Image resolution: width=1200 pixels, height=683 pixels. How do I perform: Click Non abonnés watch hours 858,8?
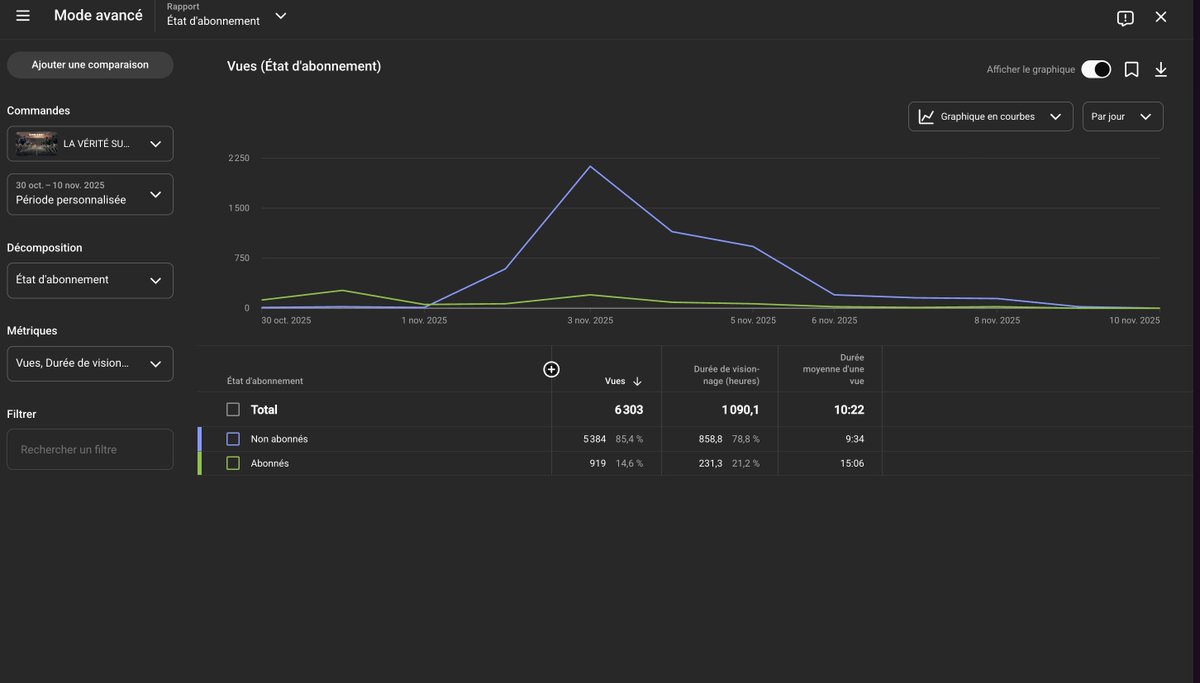[x=710, y=439]
